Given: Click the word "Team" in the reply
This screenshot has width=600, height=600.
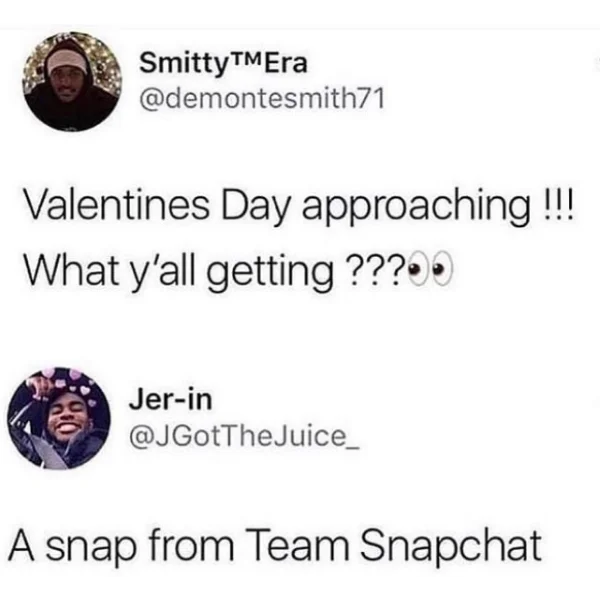Looking at the screenshot, I should (297, 545).
